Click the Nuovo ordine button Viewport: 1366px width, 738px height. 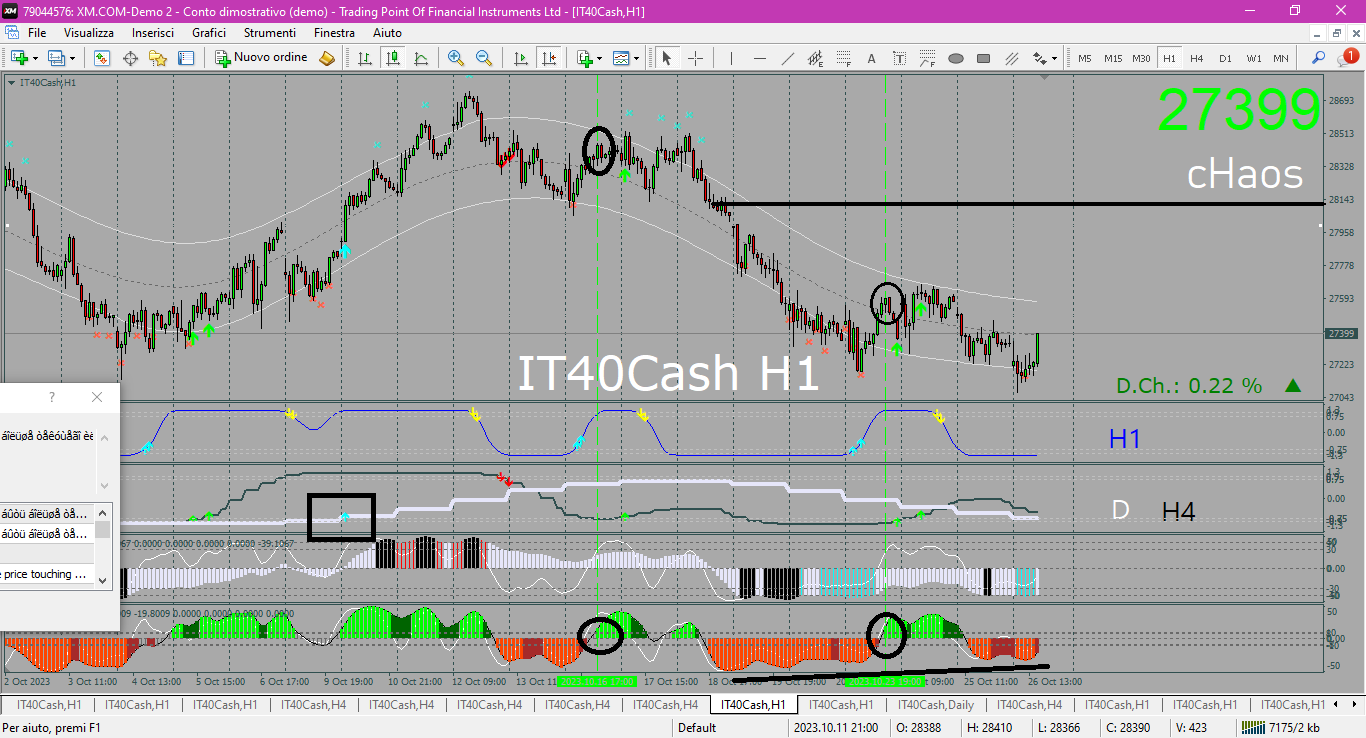pyautogui.click(x=262, y=58)
